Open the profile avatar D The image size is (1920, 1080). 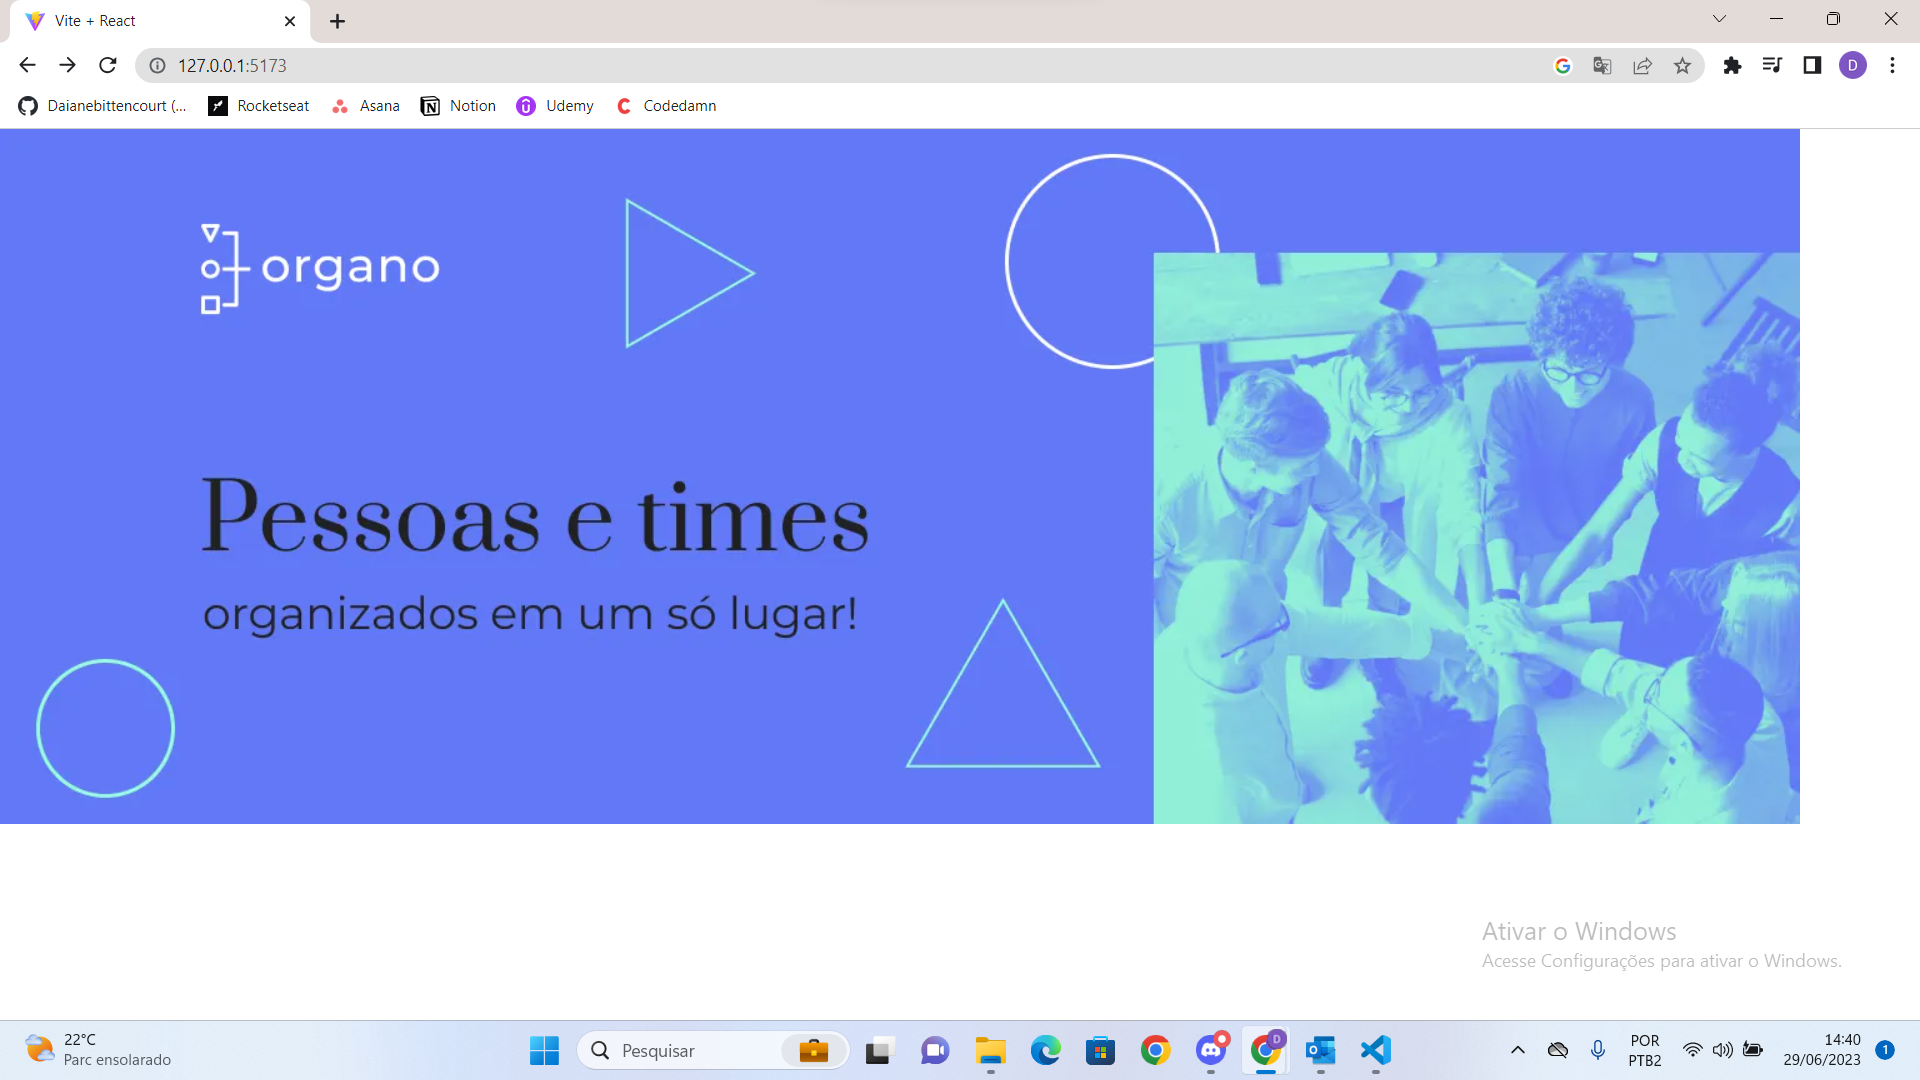(x=1853, y=65)
